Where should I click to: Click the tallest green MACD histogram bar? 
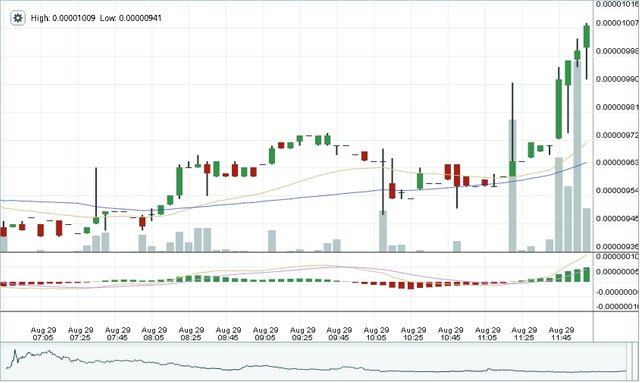click(587, 274)
